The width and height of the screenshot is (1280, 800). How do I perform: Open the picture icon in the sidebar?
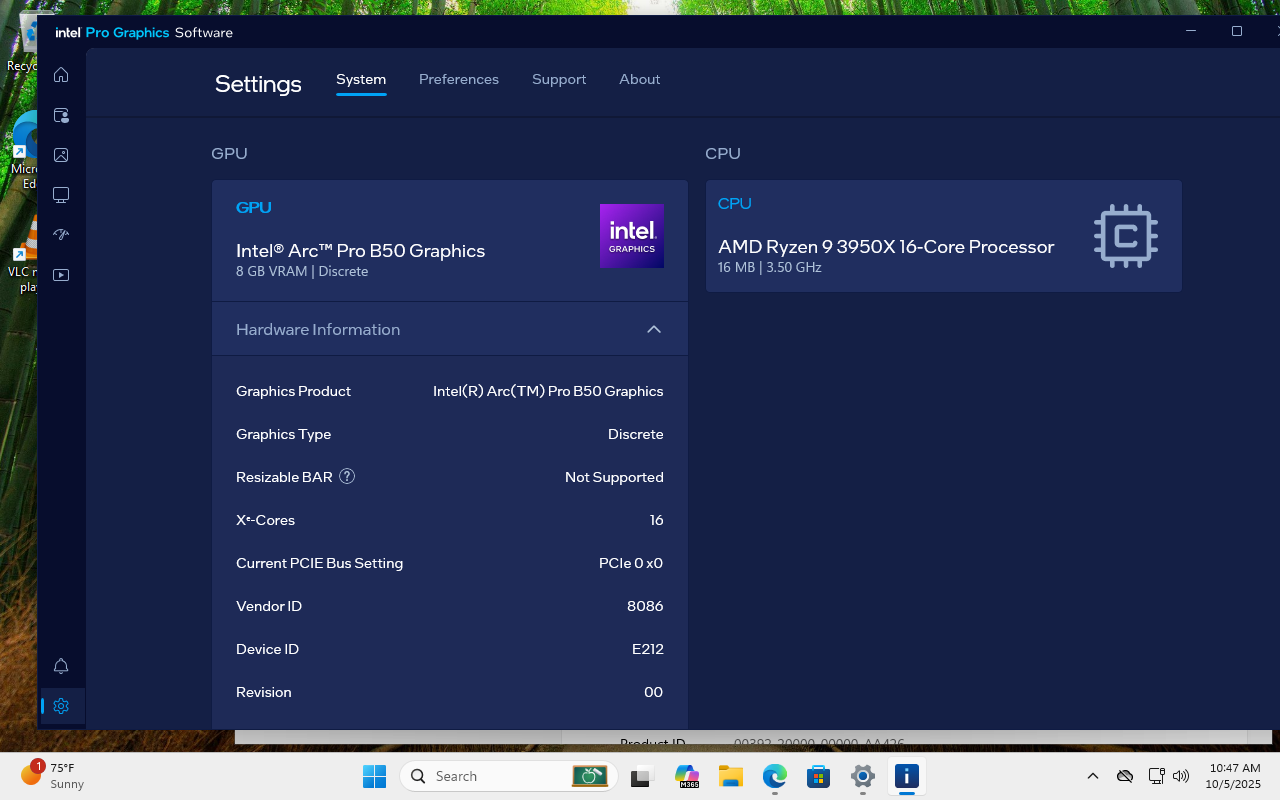click(x=61, y=155)
